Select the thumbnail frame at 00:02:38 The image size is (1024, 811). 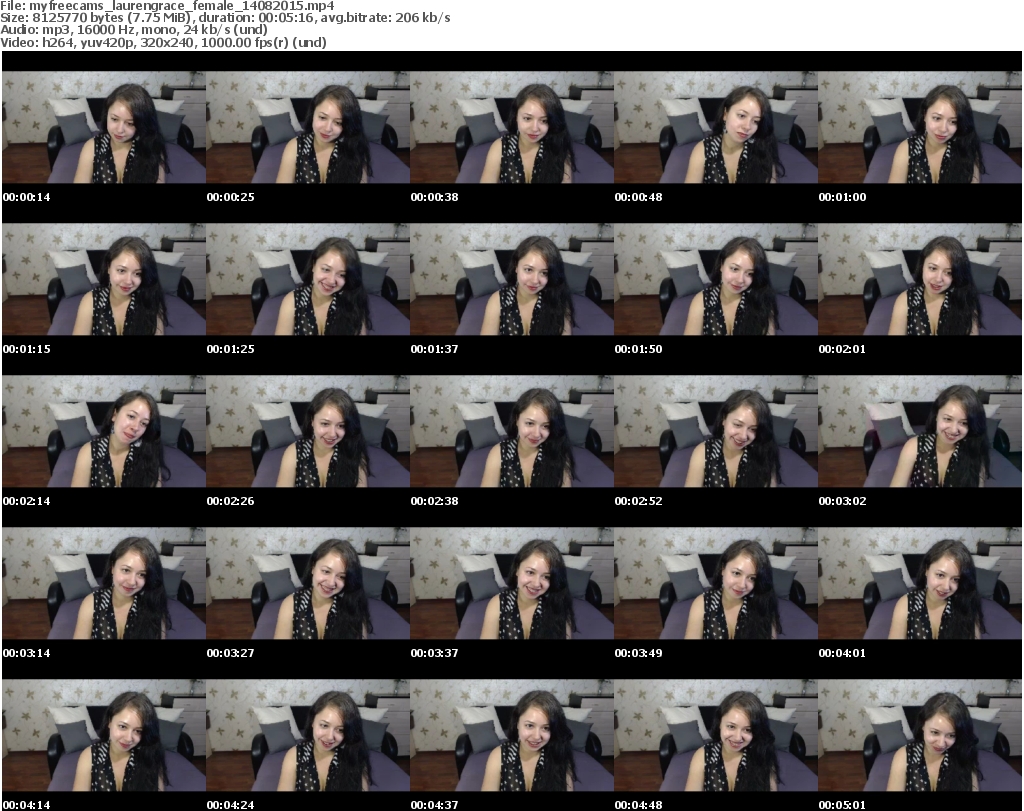512,432
